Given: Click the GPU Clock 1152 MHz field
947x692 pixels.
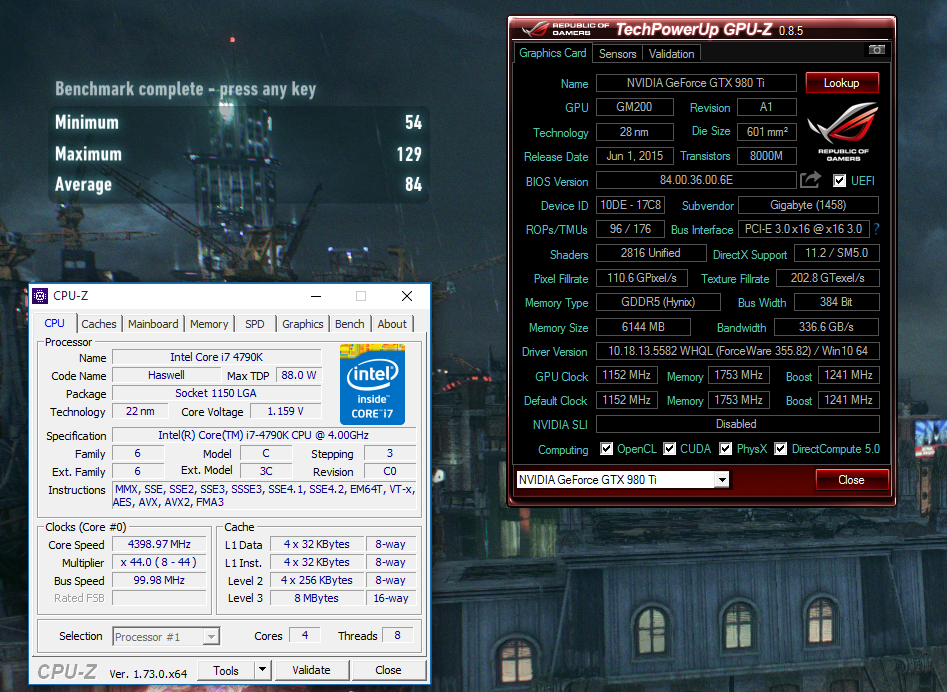Looking at the screenshot, I should pyautogui.click(x=626, y=375).
